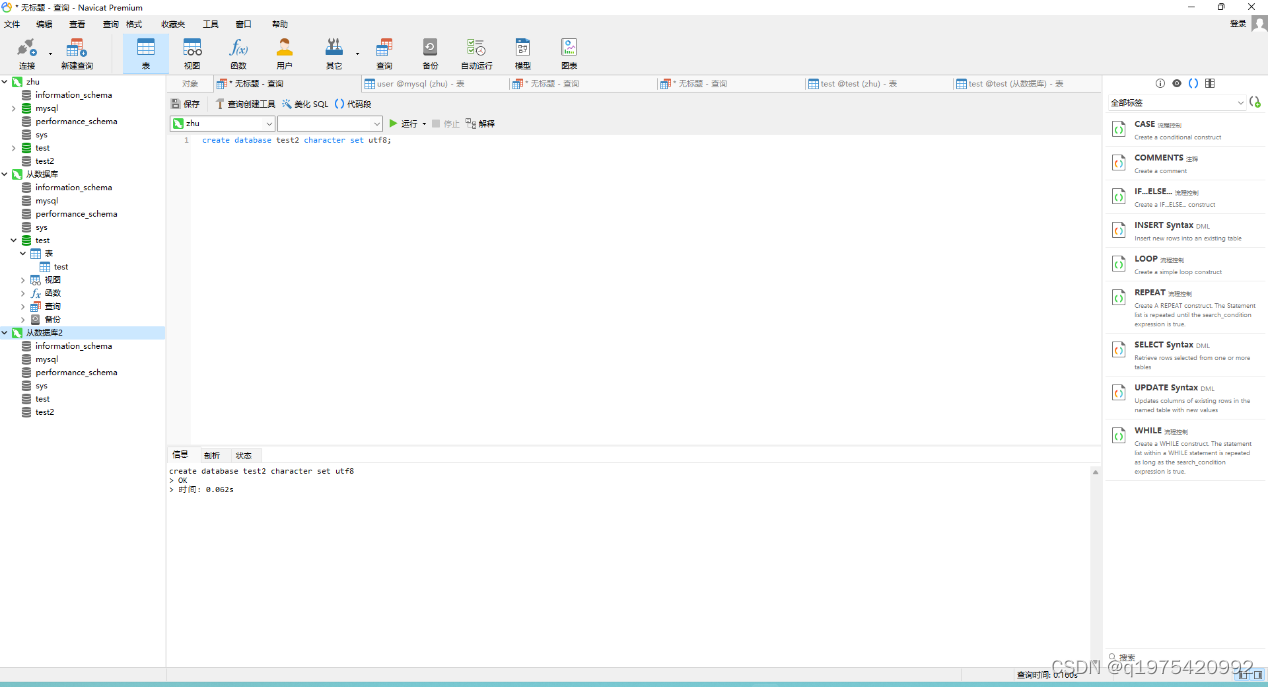1268x687 pixels.
Task: Open the 文件 menu
Action: pyautogui.click(x=12, y=24)
